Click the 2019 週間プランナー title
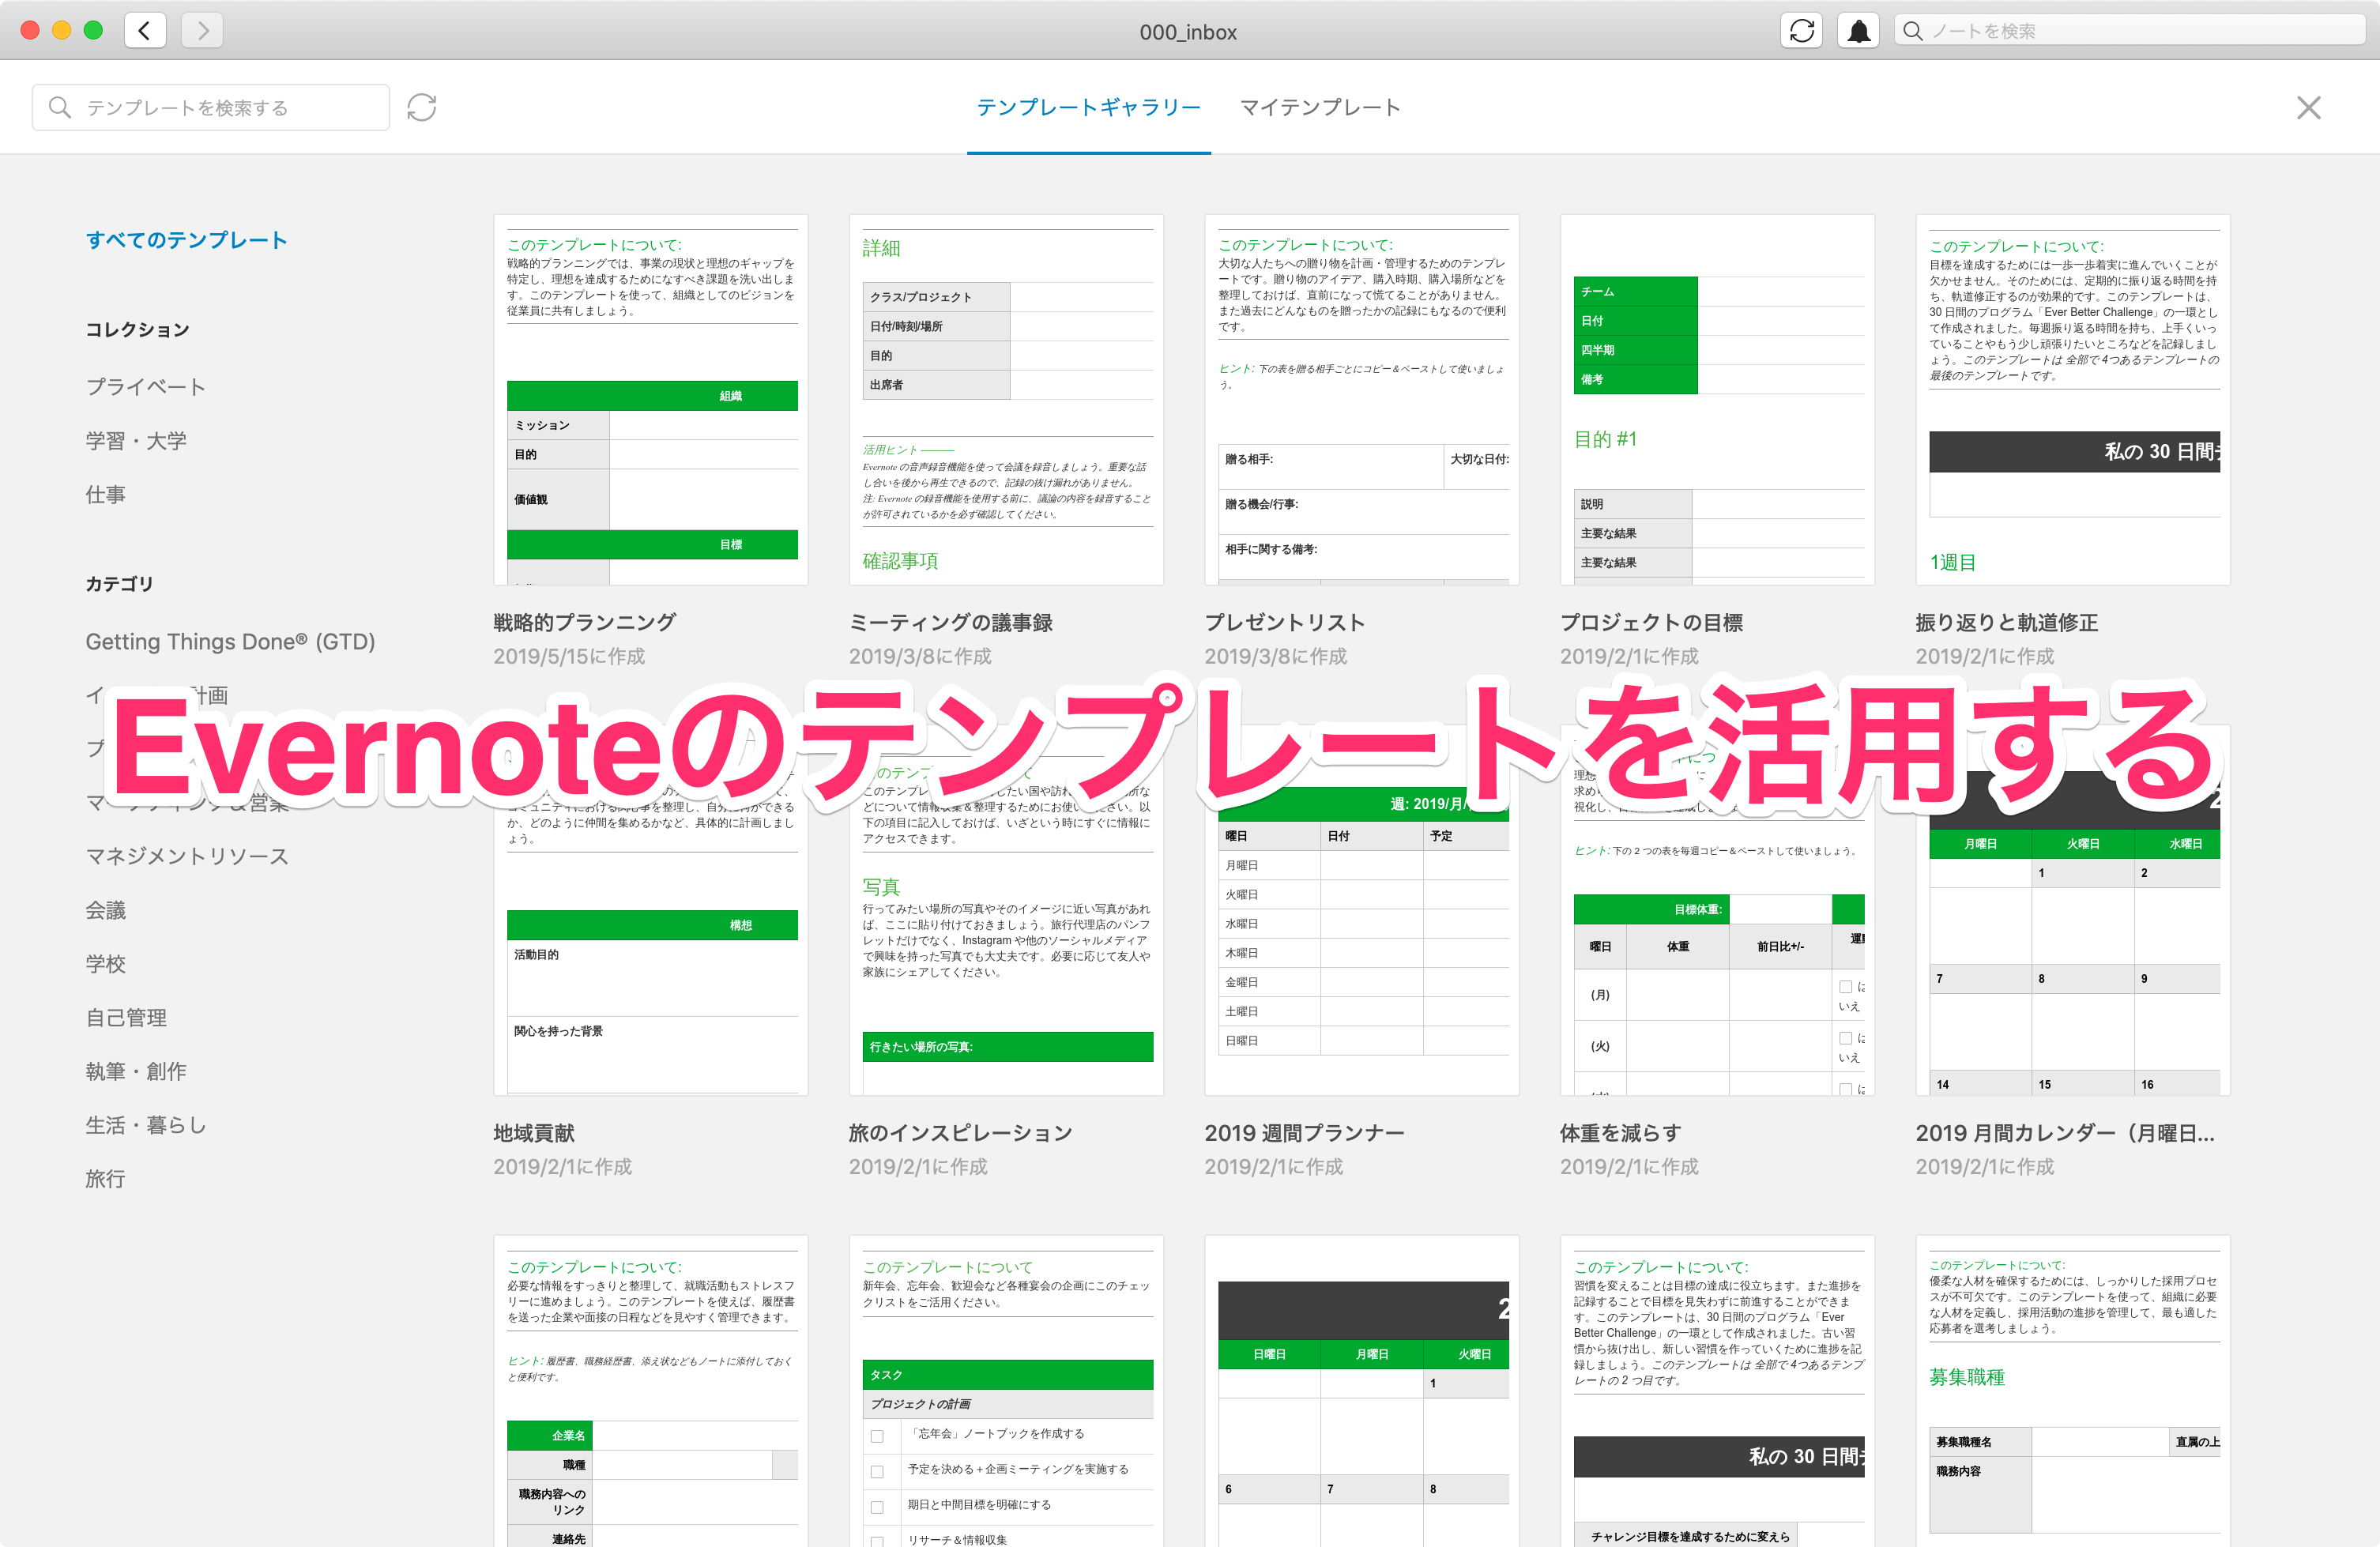This screenshot has width=2380, height=1547. (x=1305, y=1133)
